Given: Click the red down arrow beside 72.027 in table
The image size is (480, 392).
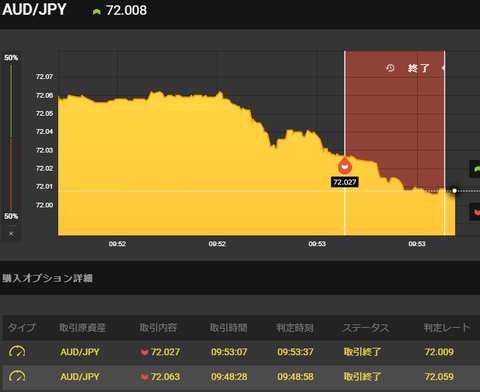Looking at the screenshot, I should (144, 352).
